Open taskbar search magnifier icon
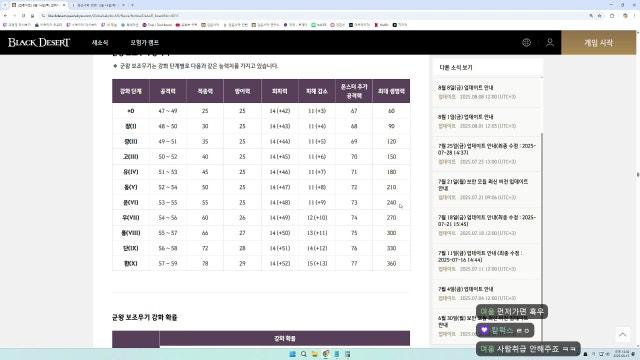Viewport: 640px width, 360px height. tap(304, 354)
